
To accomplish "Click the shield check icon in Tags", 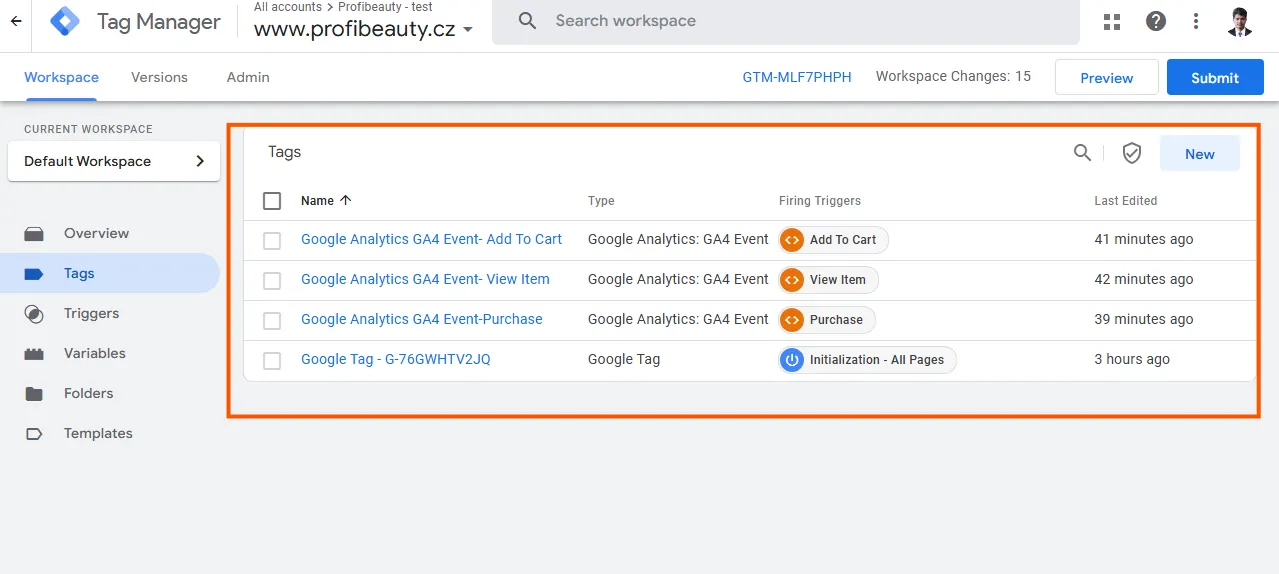I will click(1132, 153).
